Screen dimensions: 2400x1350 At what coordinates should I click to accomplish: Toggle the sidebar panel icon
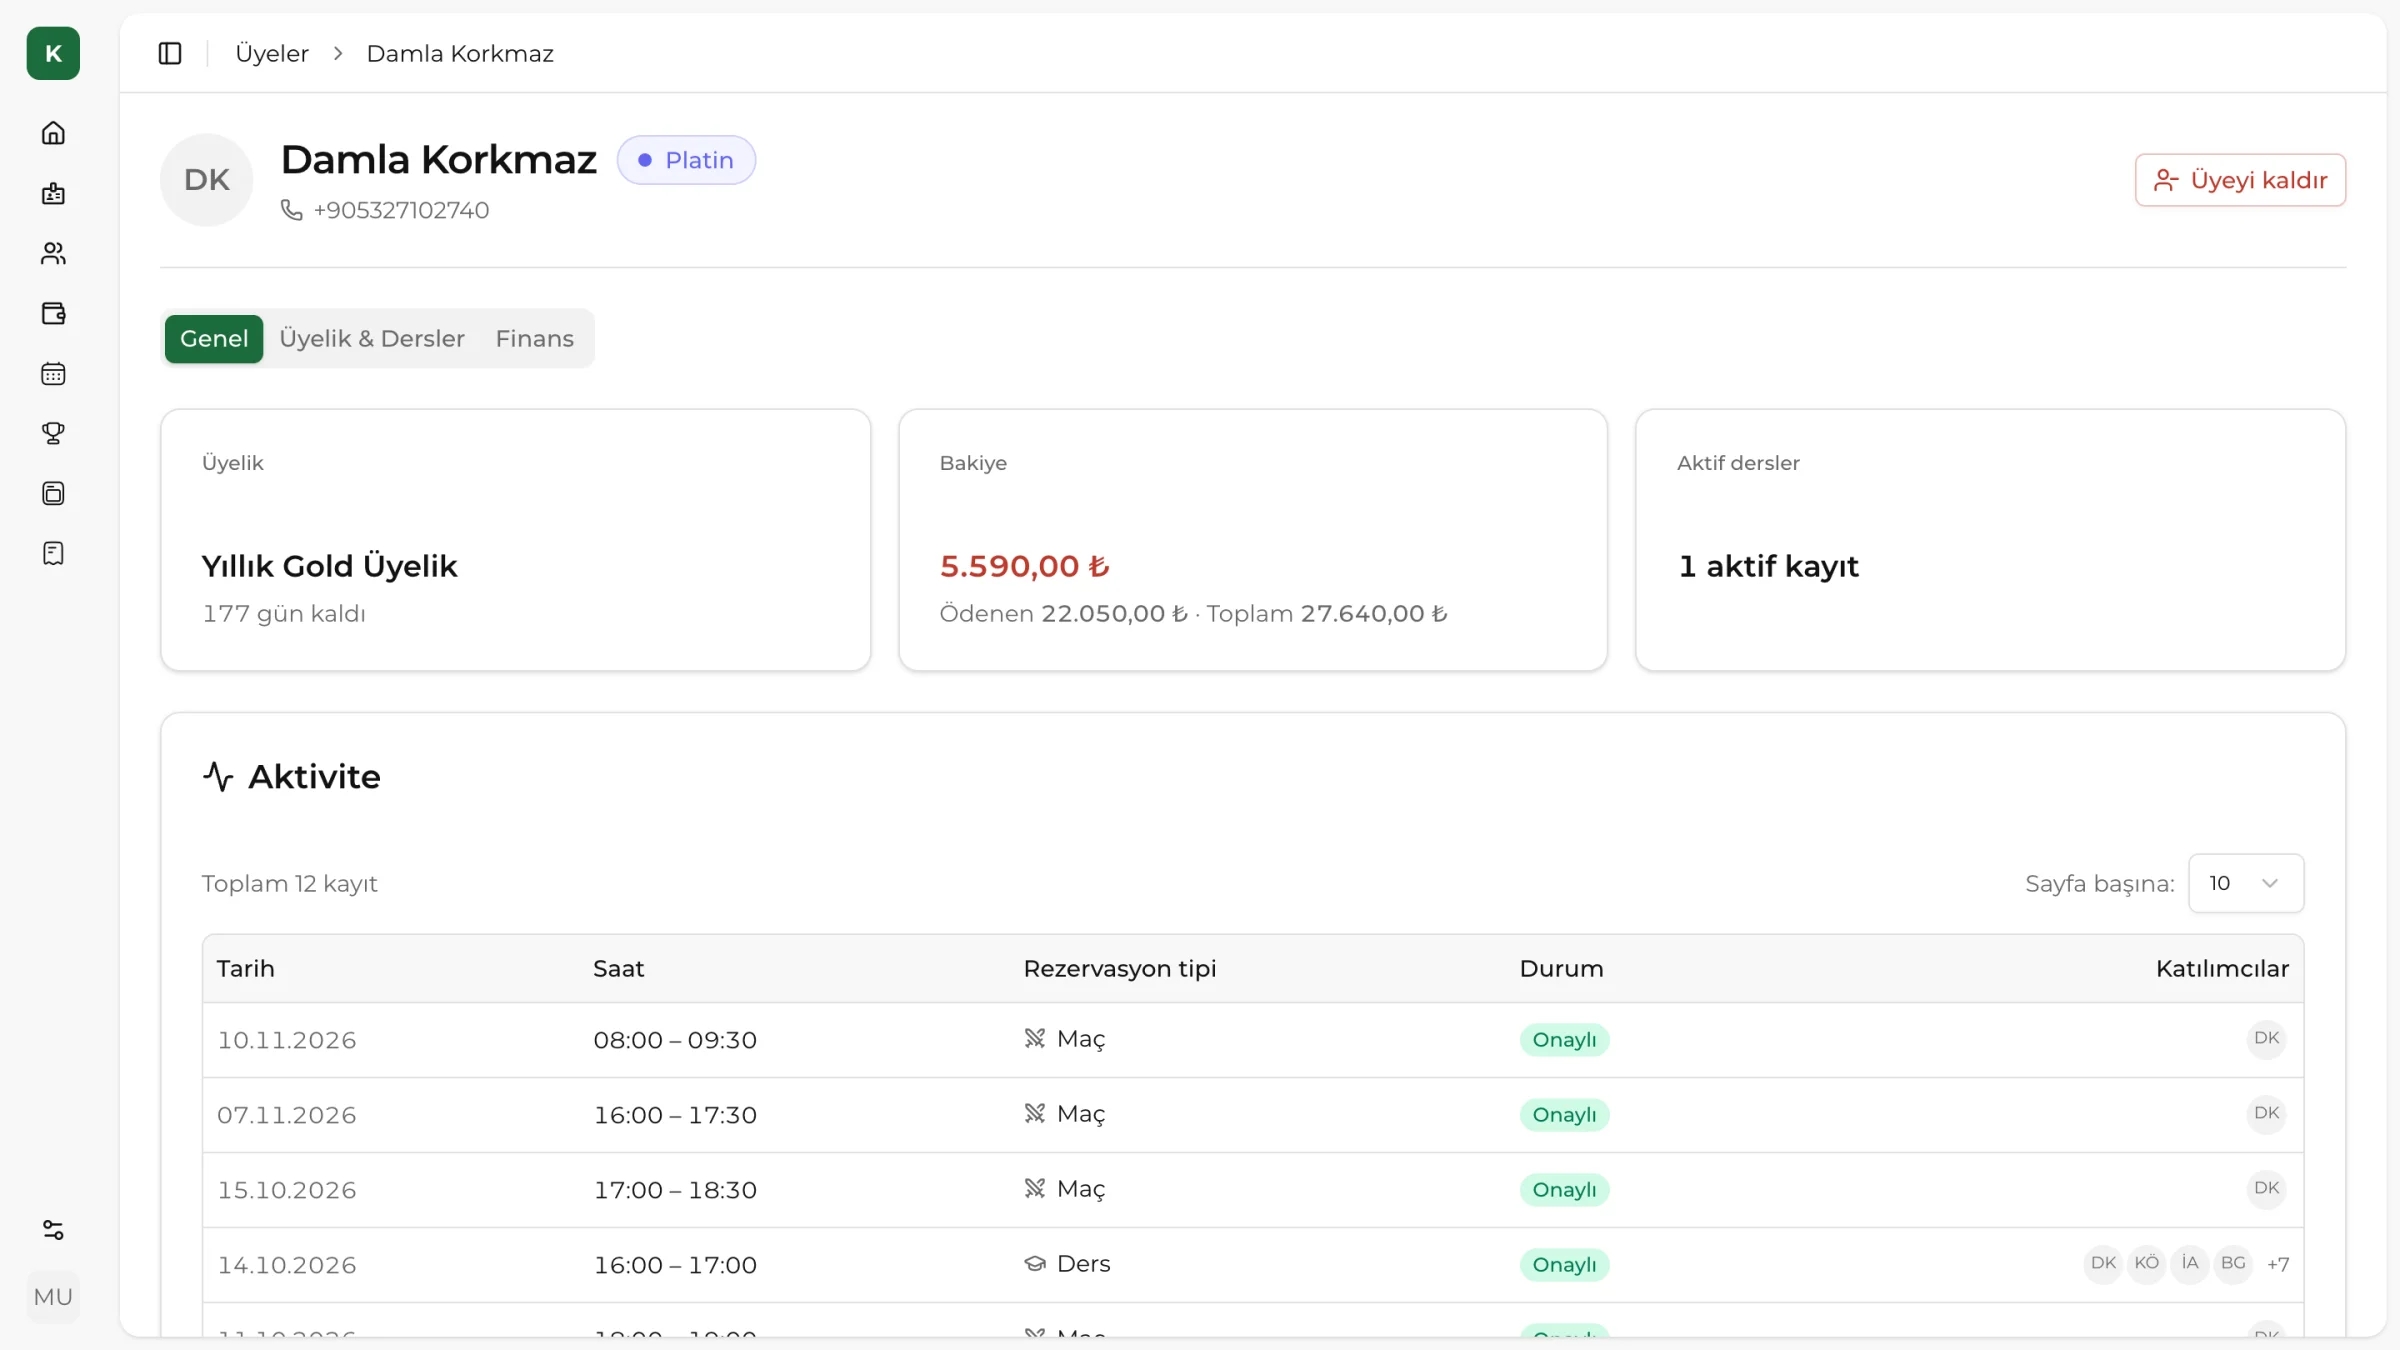point(170,53)
